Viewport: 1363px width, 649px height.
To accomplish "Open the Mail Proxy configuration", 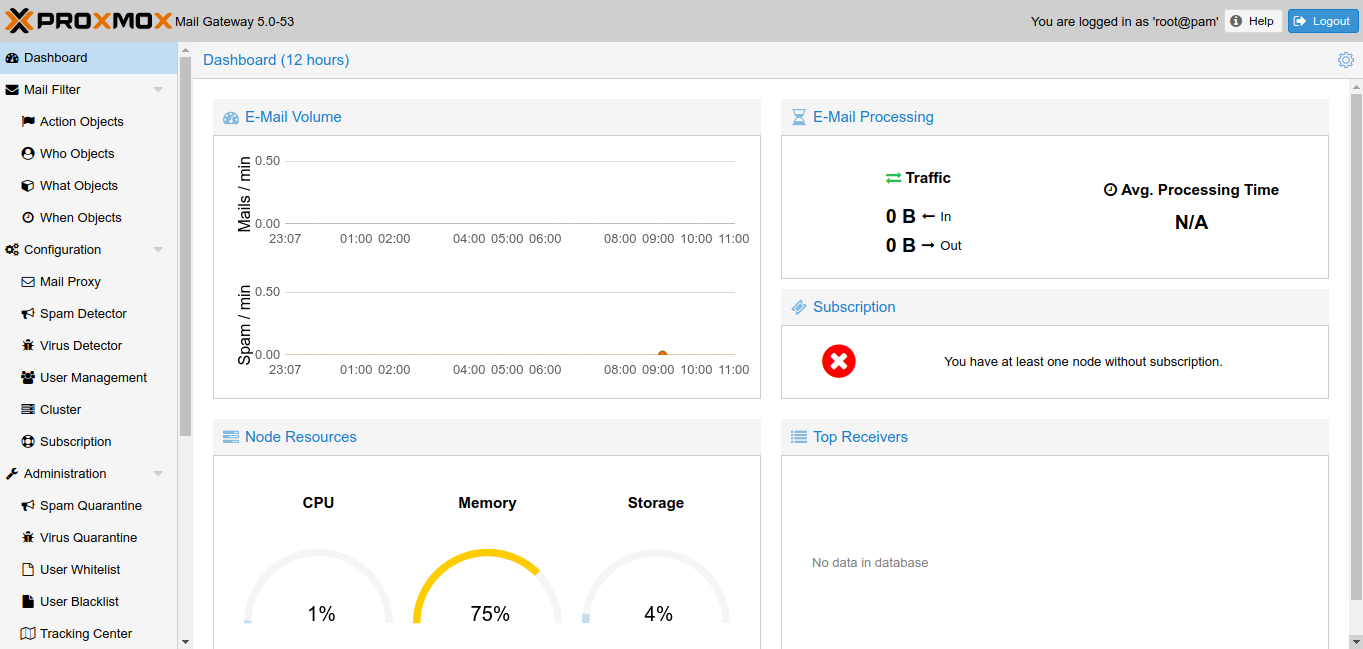I will (89, 282).
